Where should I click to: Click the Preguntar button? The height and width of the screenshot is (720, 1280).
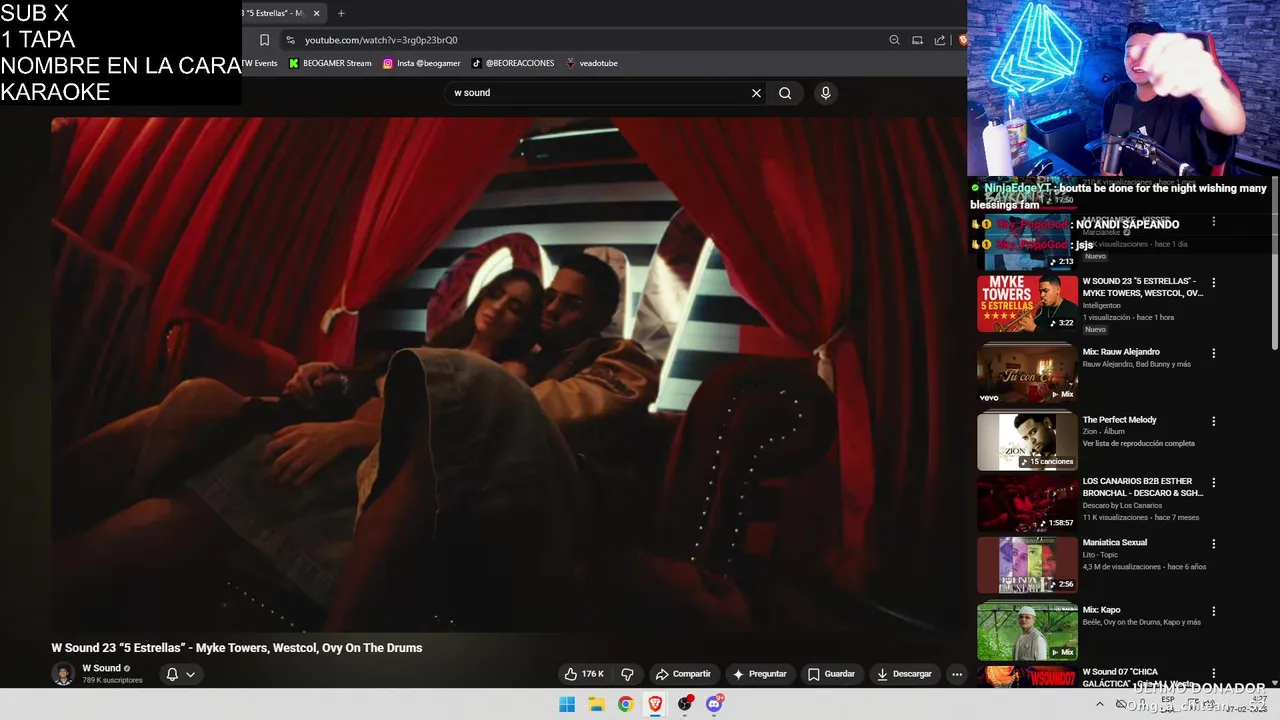click(x=759, y=674)
